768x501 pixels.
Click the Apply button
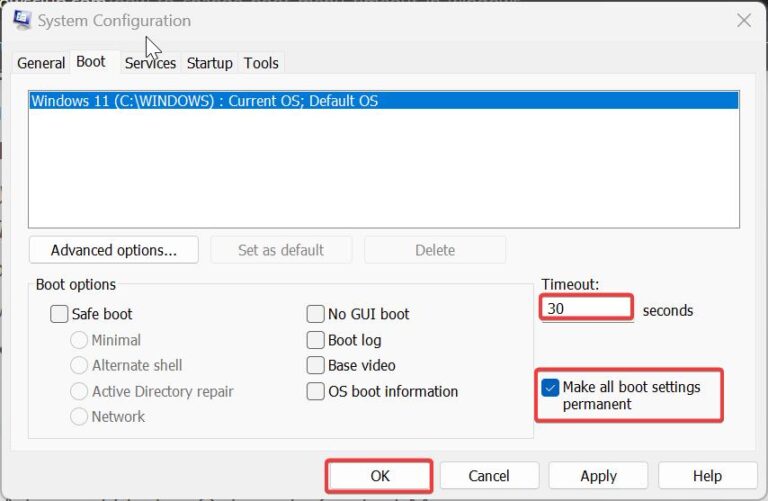(x=598, y=476)
